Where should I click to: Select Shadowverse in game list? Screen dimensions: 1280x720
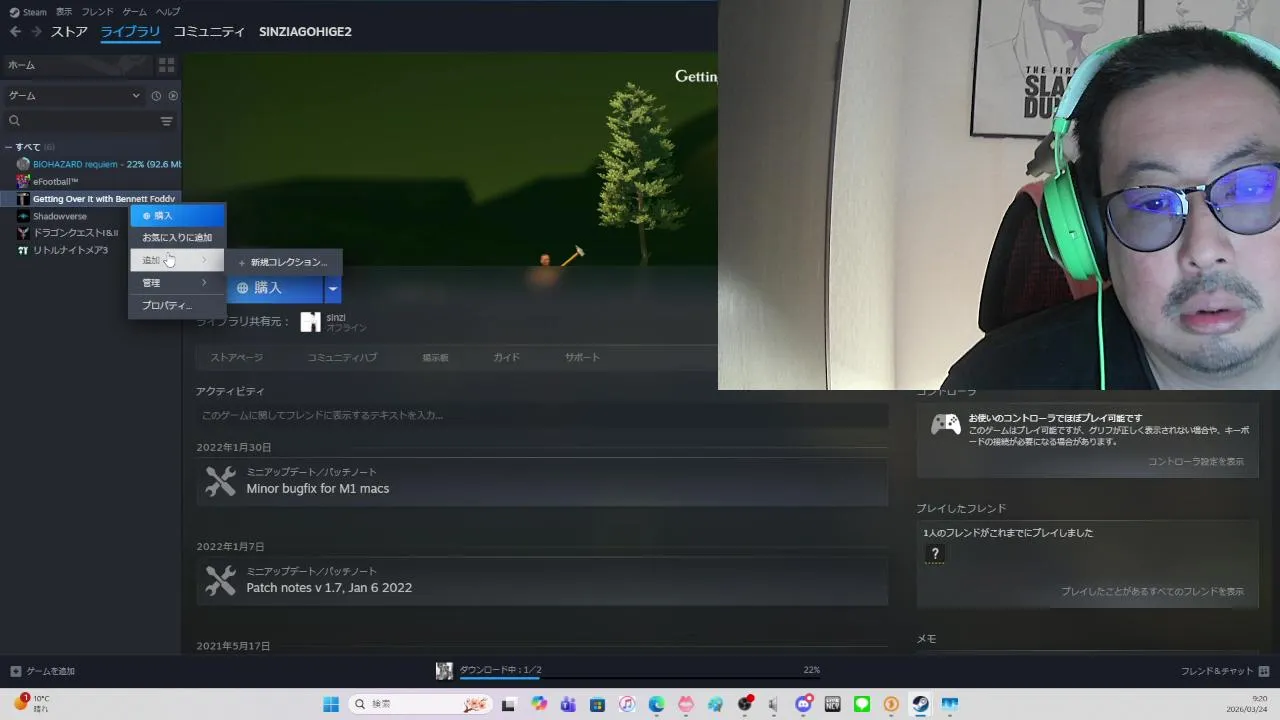(x=60, y=216)
